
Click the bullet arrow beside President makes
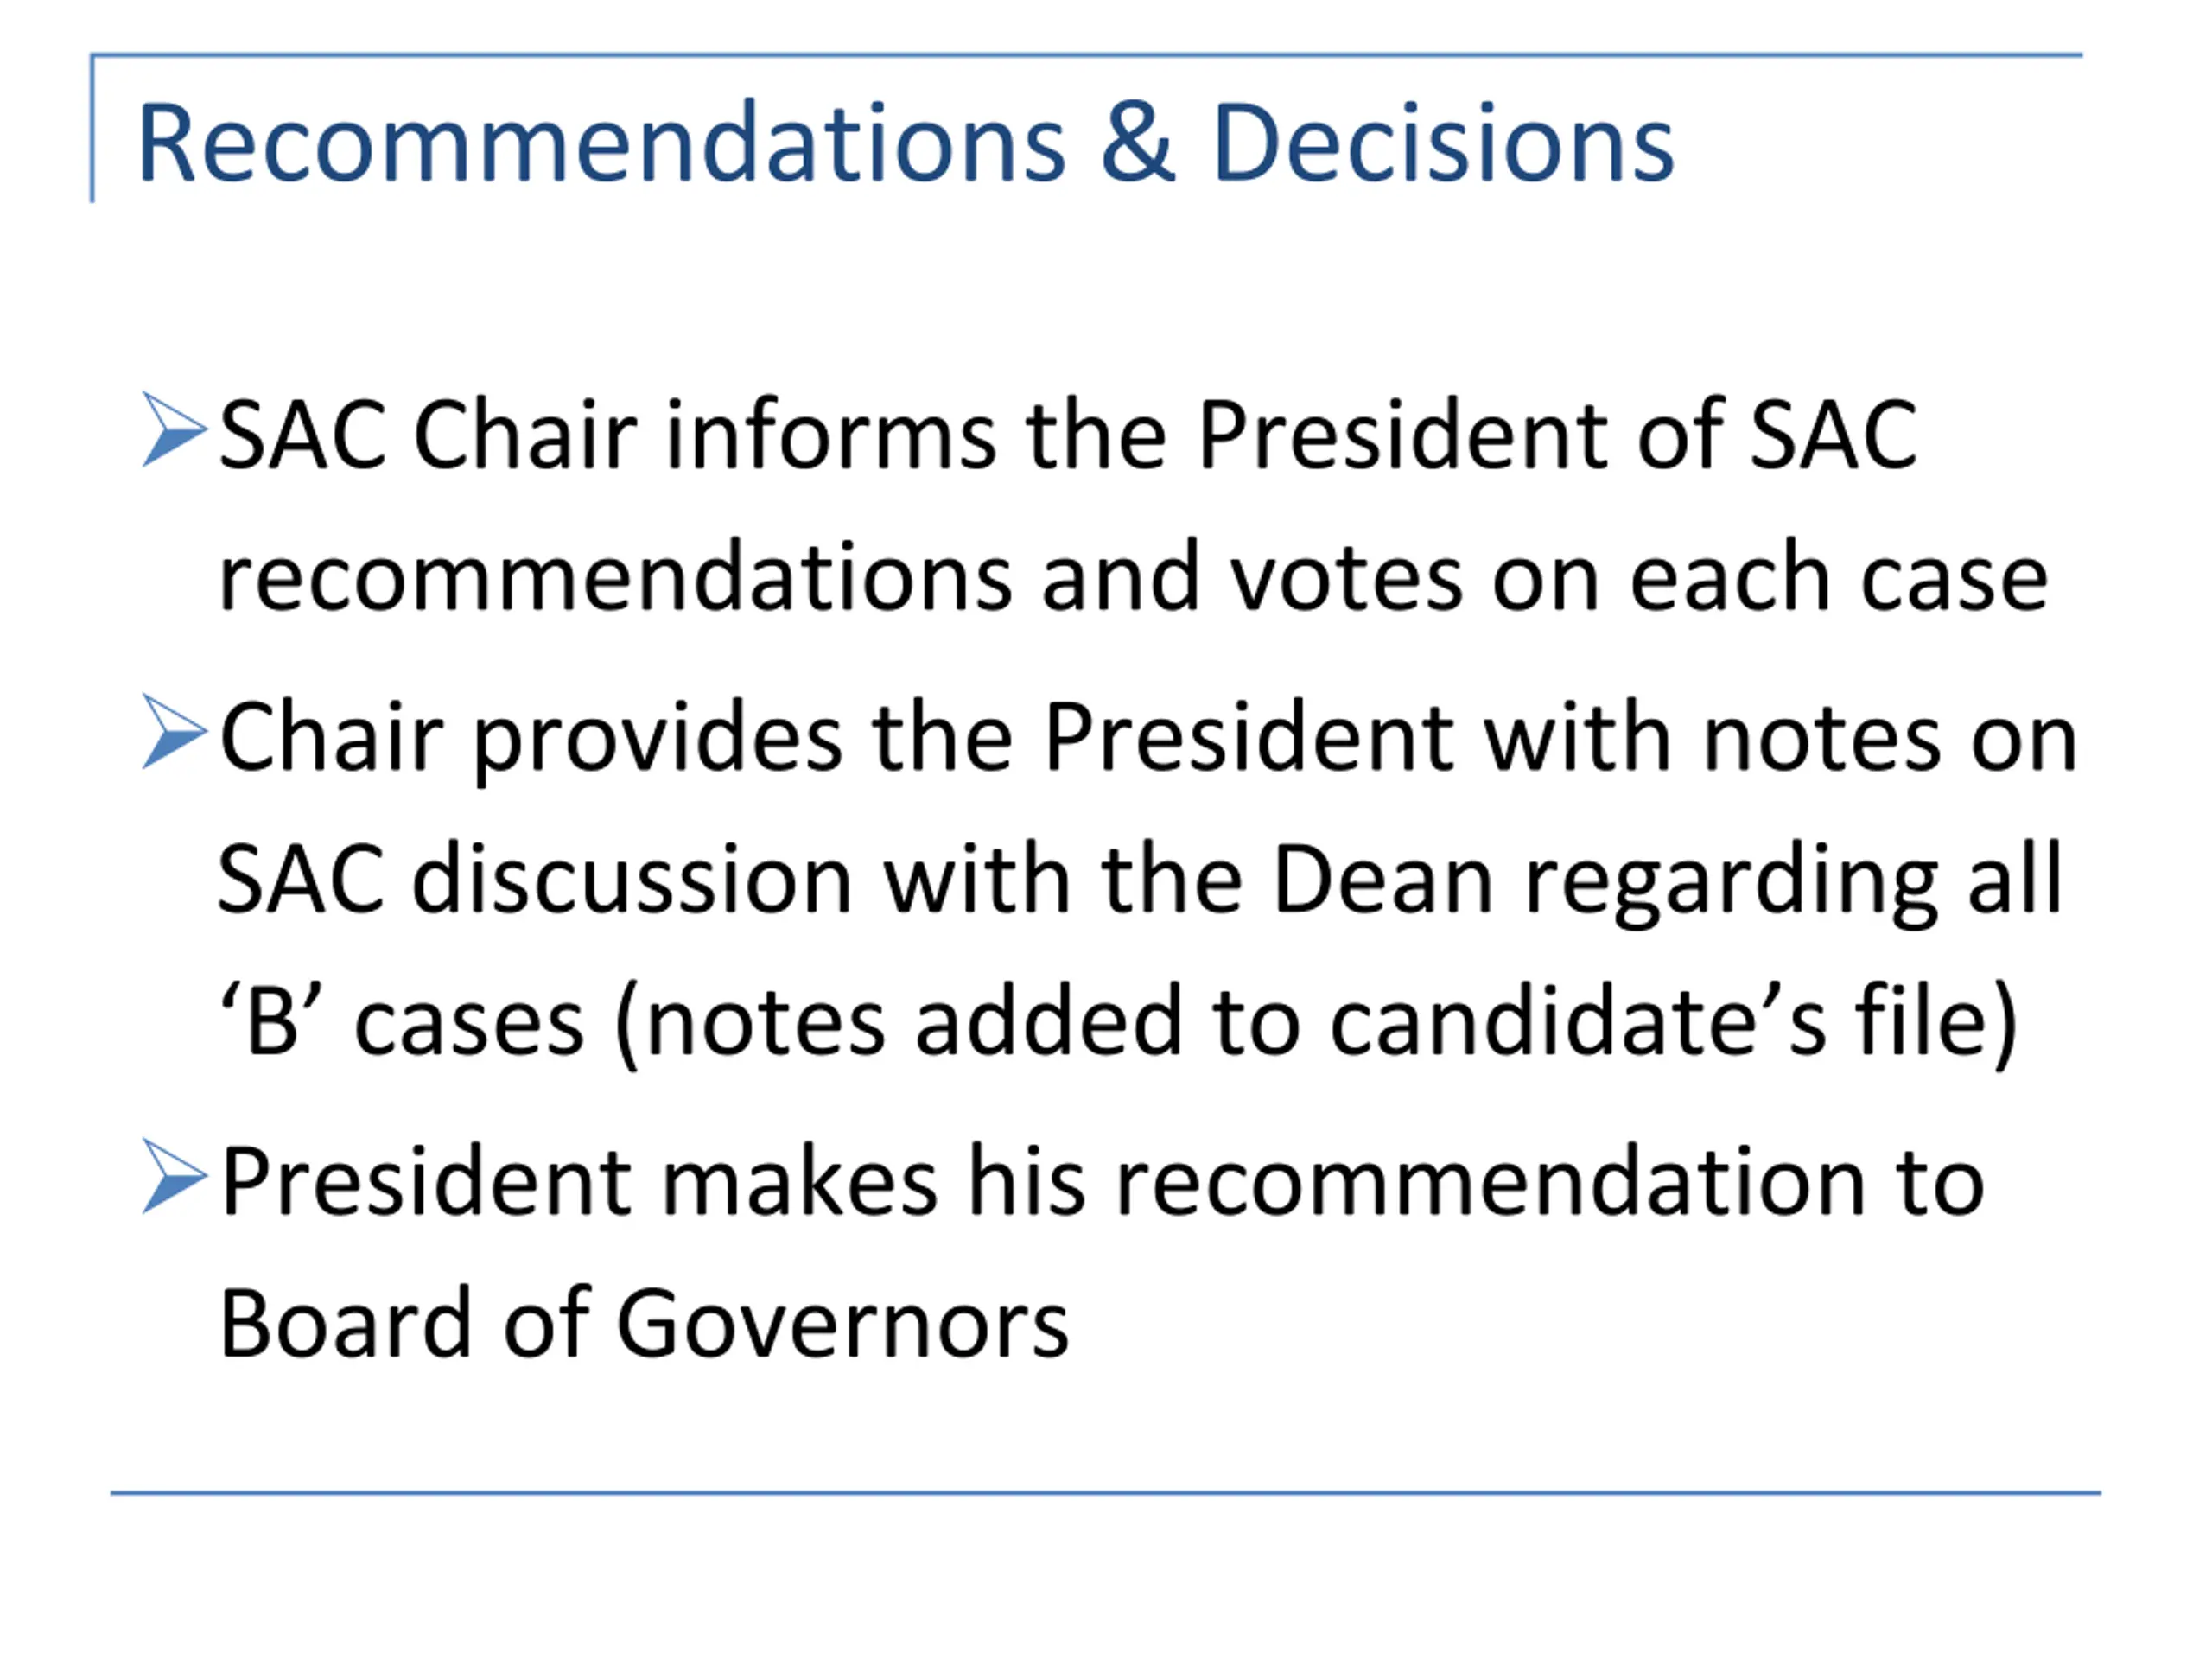coord(175,1177)
